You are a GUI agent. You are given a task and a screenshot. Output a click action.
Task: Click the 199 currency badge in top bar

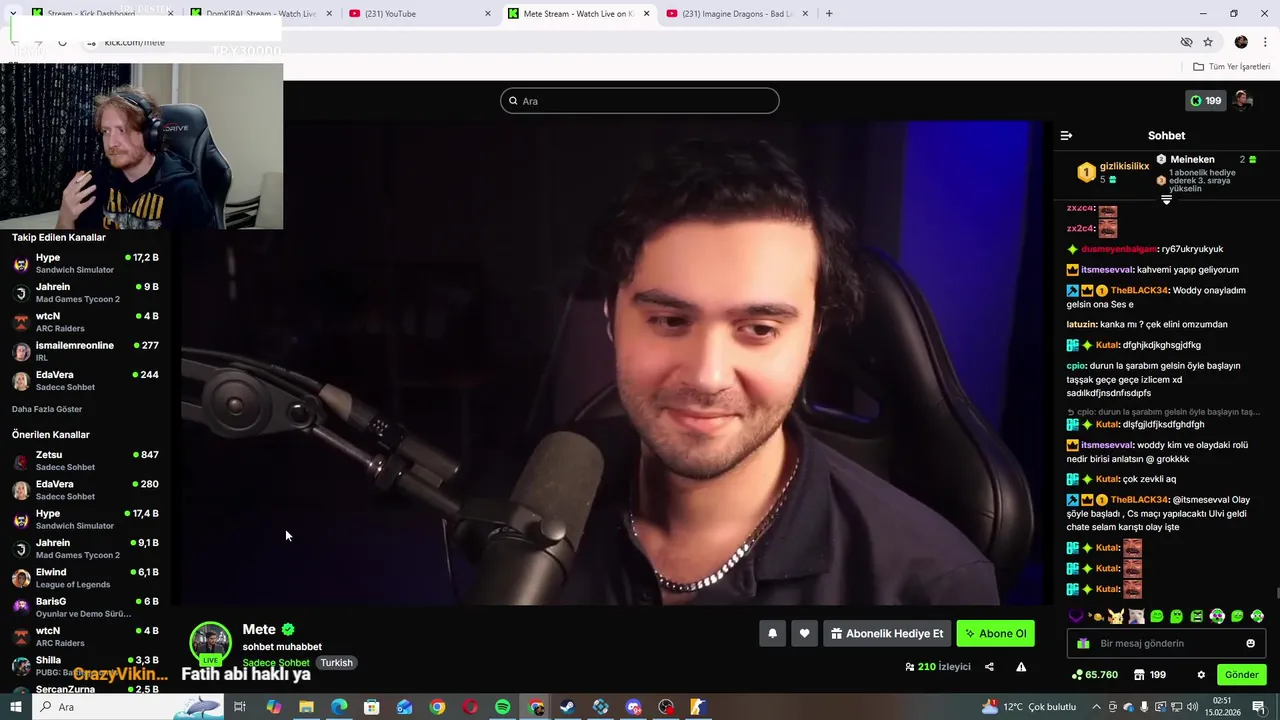(1205, 101)
